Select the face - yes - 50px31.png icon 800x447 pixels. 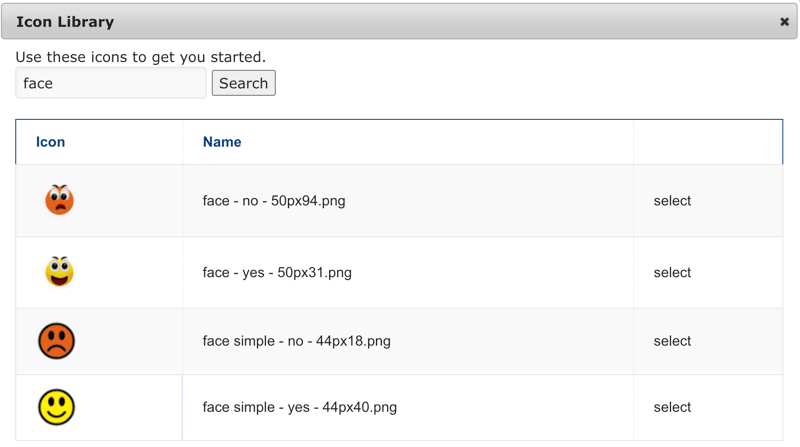click(x=672, y=272)
